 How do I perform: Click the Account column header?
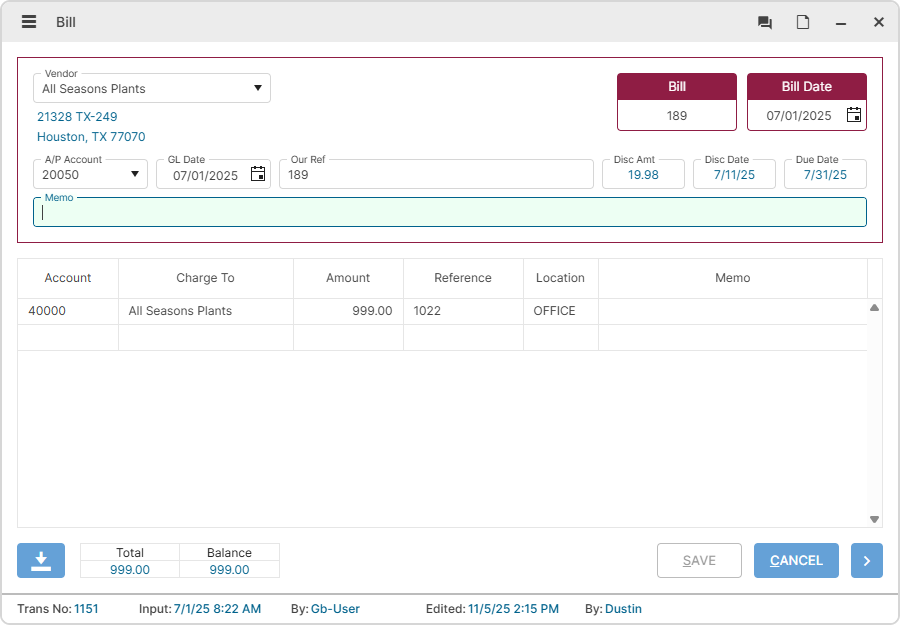68,278
